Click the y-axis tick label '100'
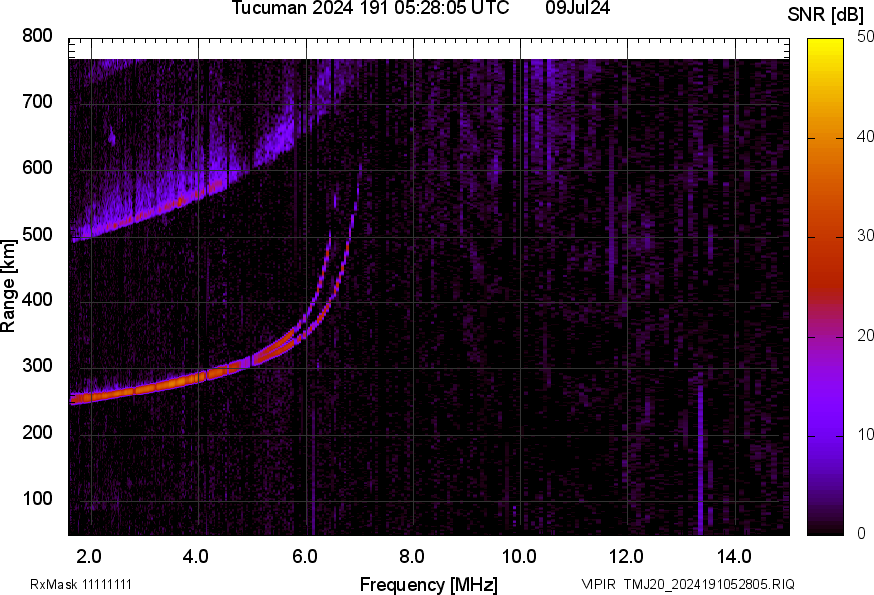Viewport: 874px width, 595px height. 37,498
